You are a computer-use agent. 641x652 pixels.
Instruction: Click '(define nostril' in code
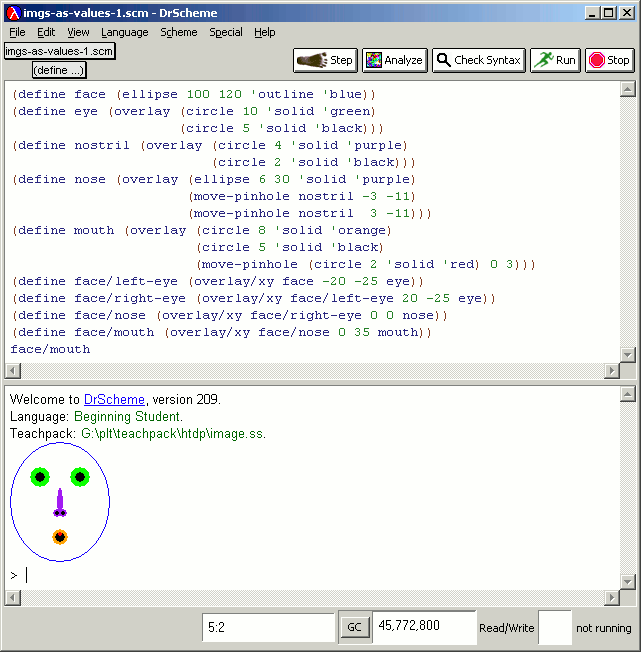point(71,146)
